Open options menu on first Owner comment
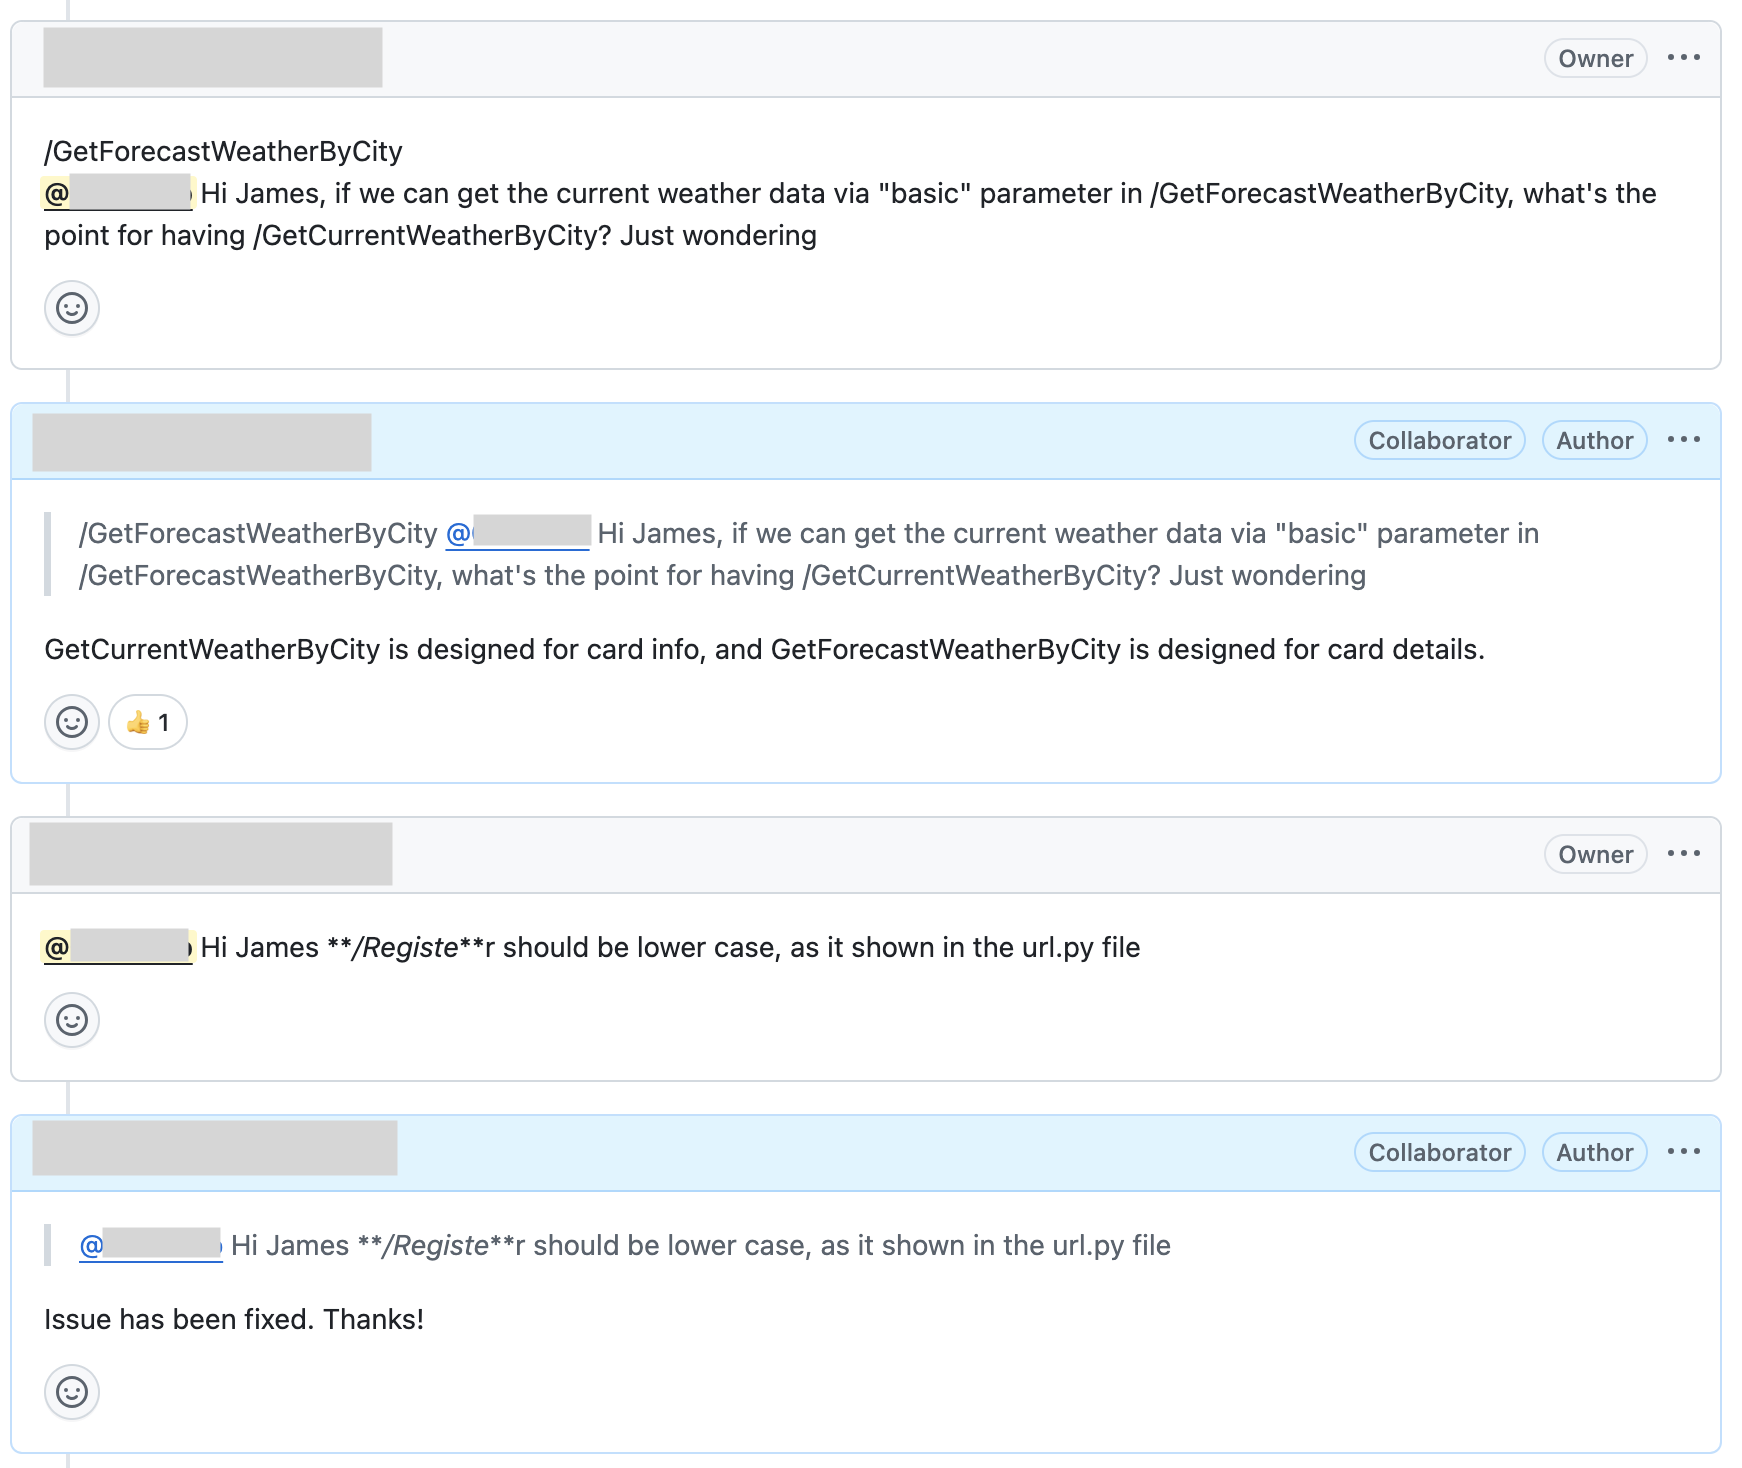This screenshot has width=1742, height=1468. 1684,58
